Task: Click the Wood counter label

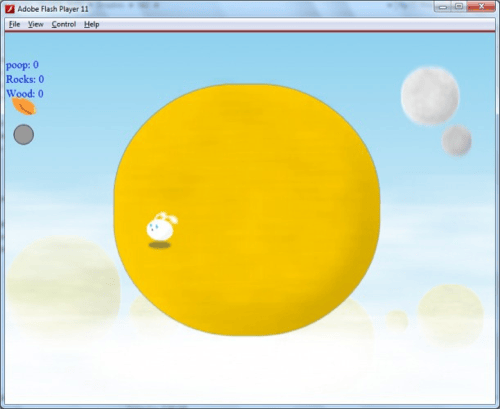Action: tap(25, 94)
